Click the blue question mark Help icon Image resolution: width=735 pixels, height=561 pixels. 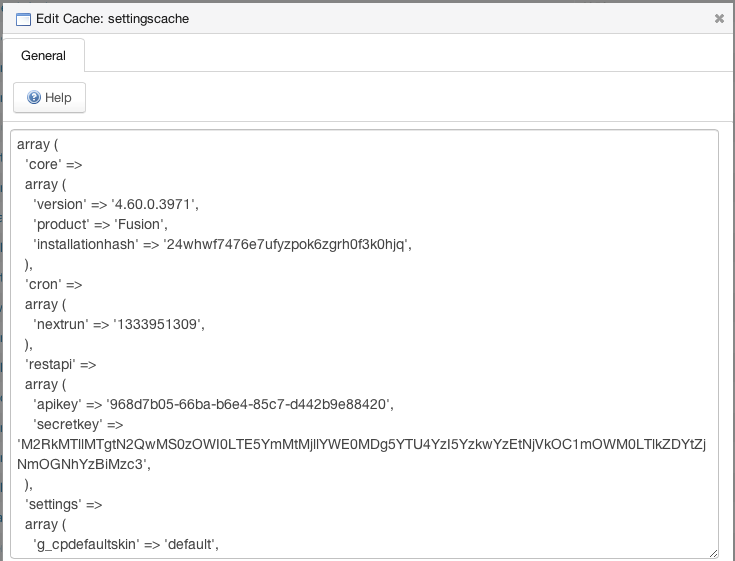[x=34, y=98]
